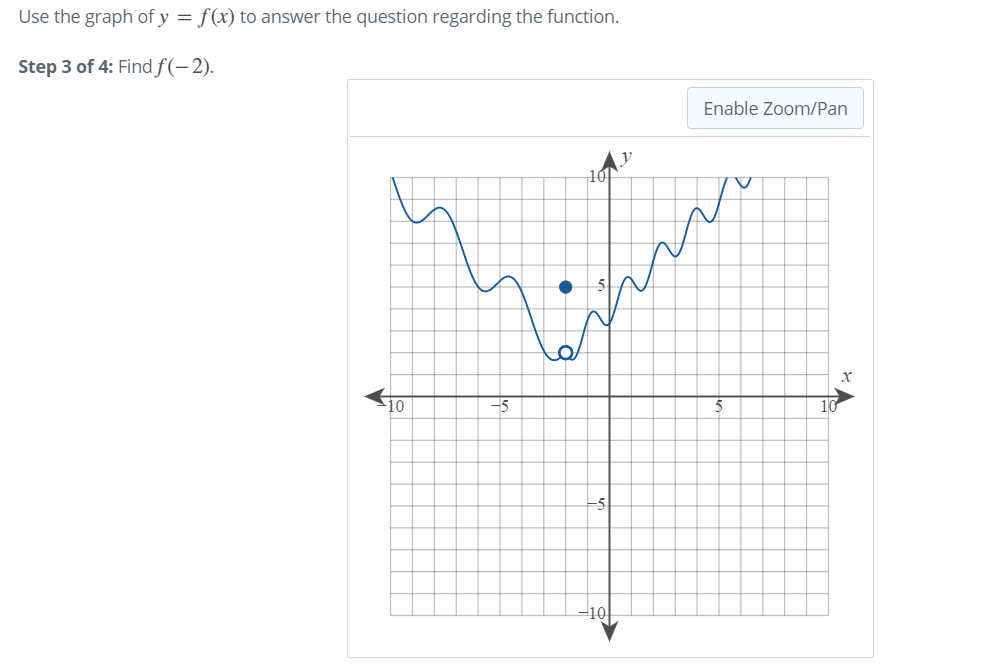Click the y = f(x) text in the question

coord(196,16)
